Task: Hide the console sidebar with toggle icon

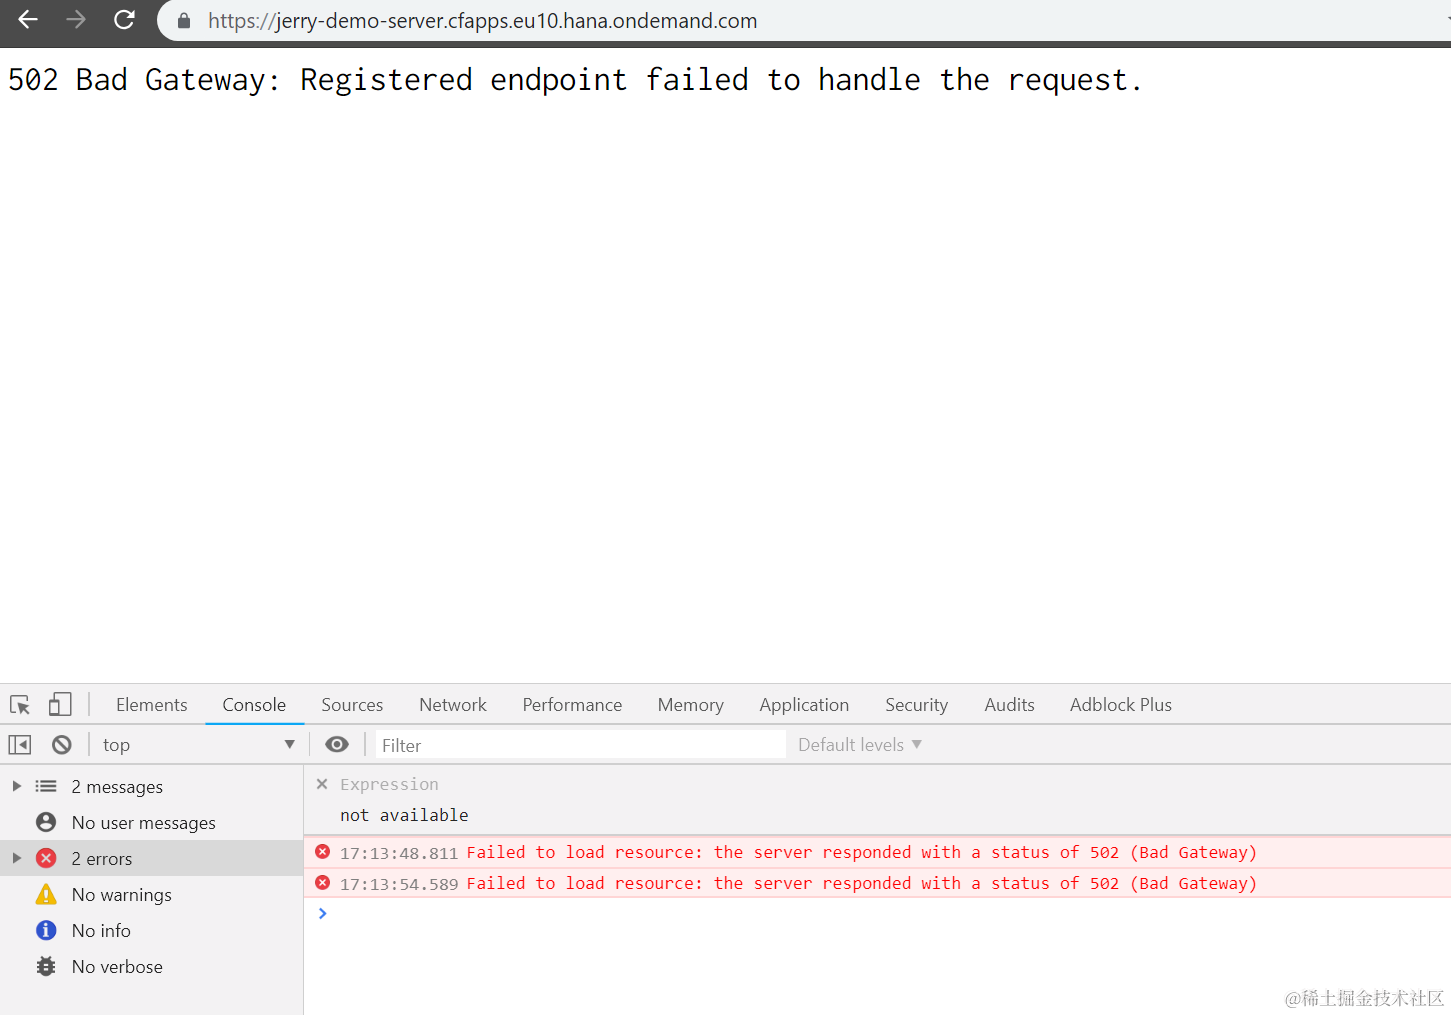Action: click(20, 745)
